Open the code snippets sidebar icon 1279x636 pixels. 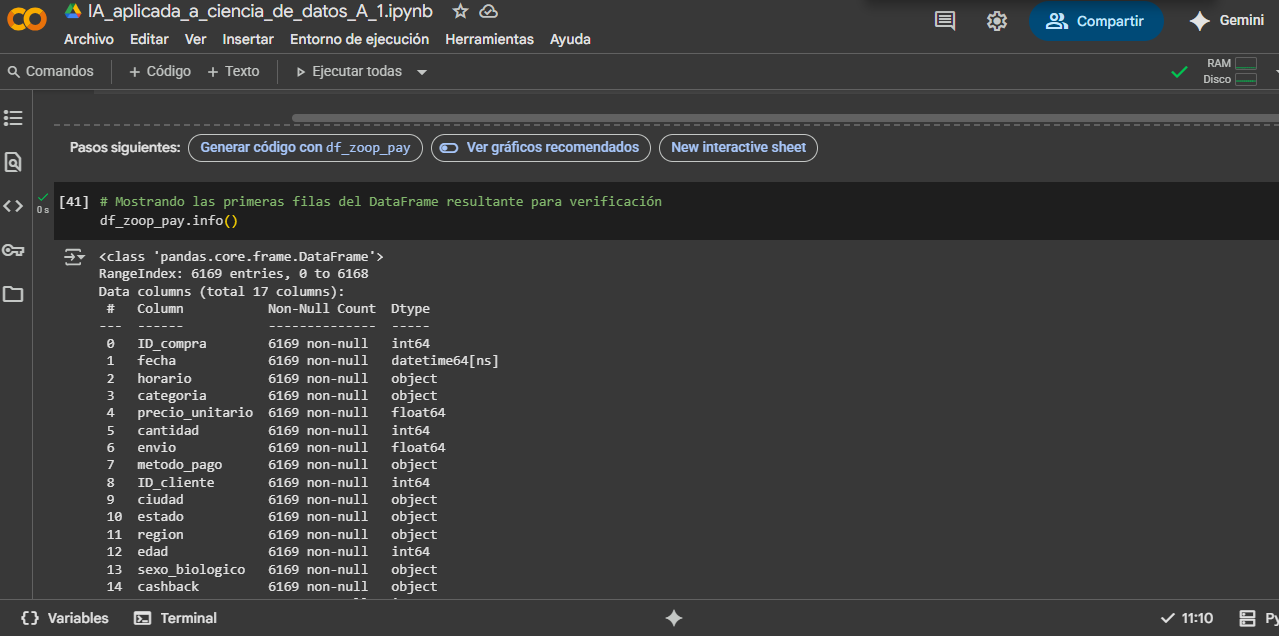tap(13, 206)
